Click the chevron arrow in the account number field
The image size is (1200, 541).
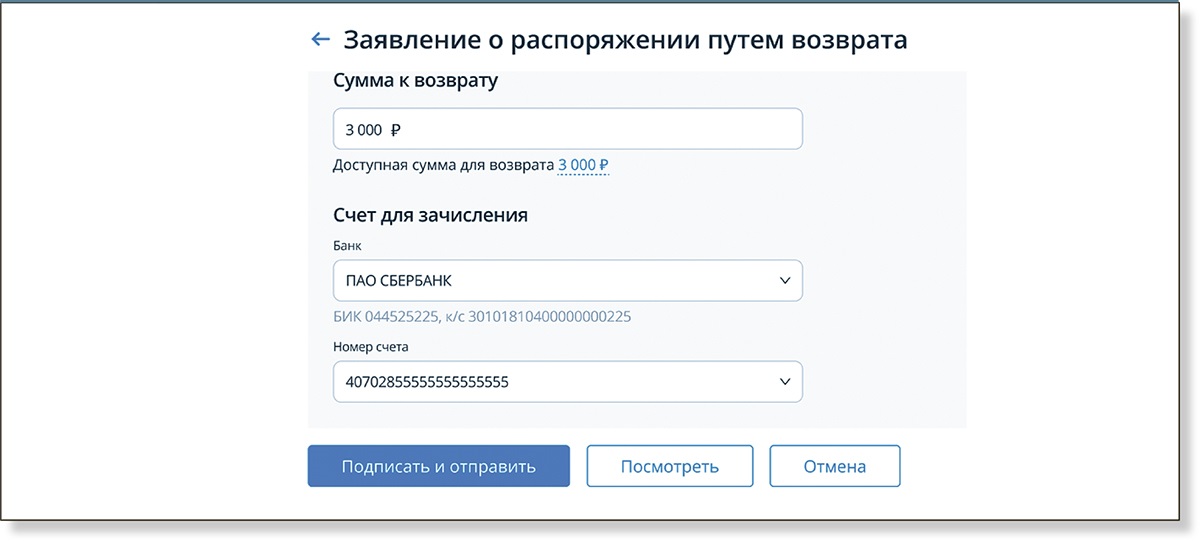pos(785,382)
